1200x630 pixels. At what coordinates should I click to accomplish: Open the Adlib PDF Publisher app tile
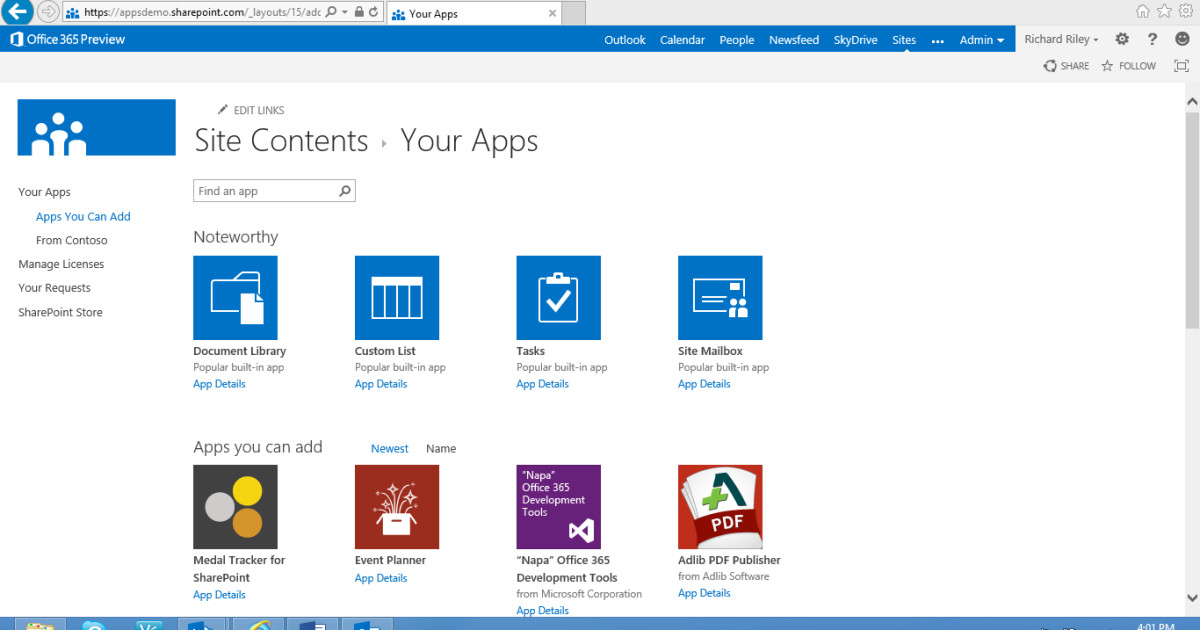[720, 506]
